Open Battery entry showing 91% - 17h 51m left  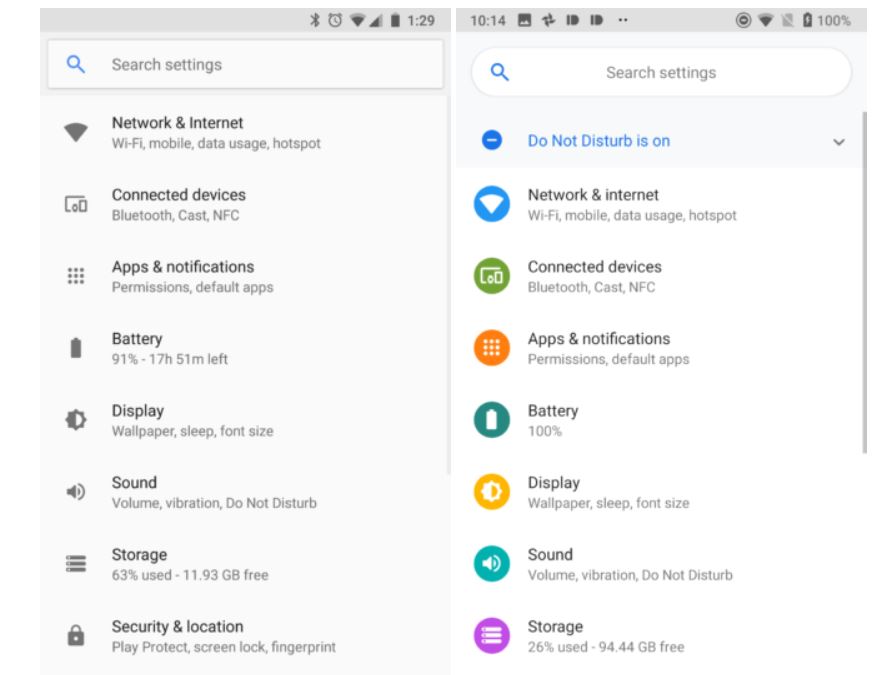point(170,348)
